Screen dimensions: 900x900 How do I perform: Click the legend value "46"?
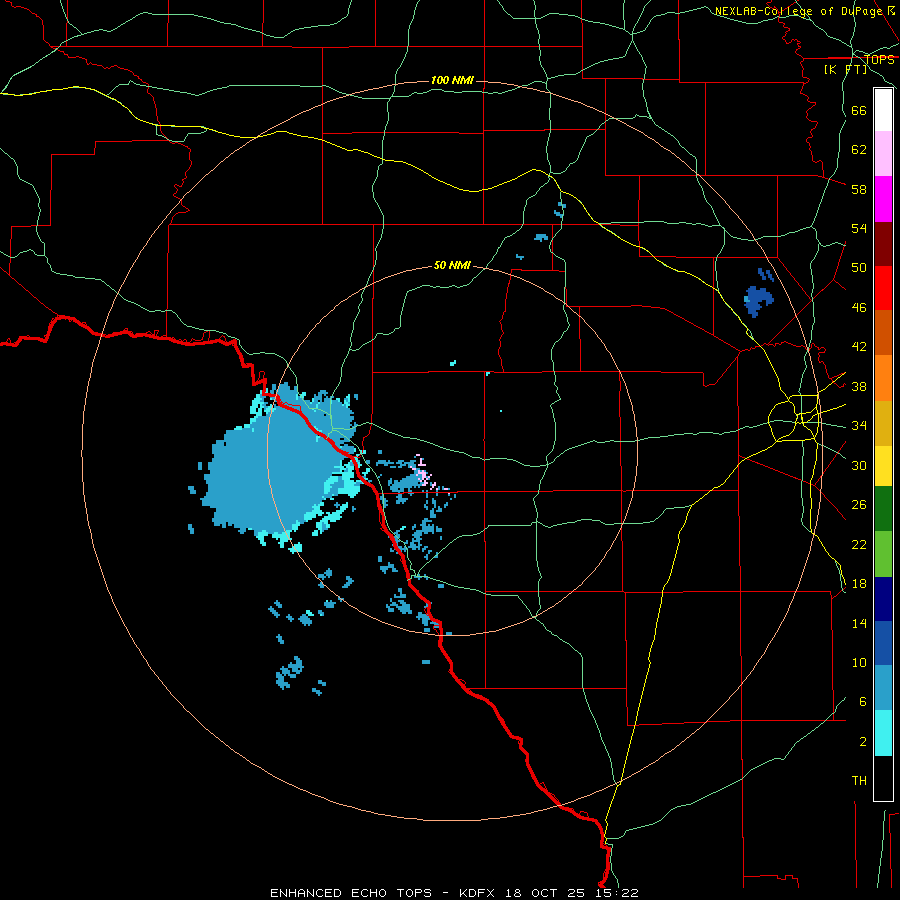point(859,308)
